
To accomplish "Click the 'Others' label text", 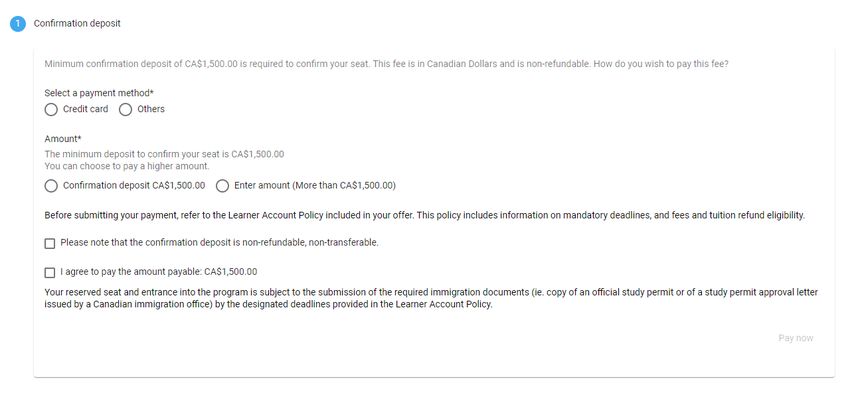I will (x=151, y=109).
